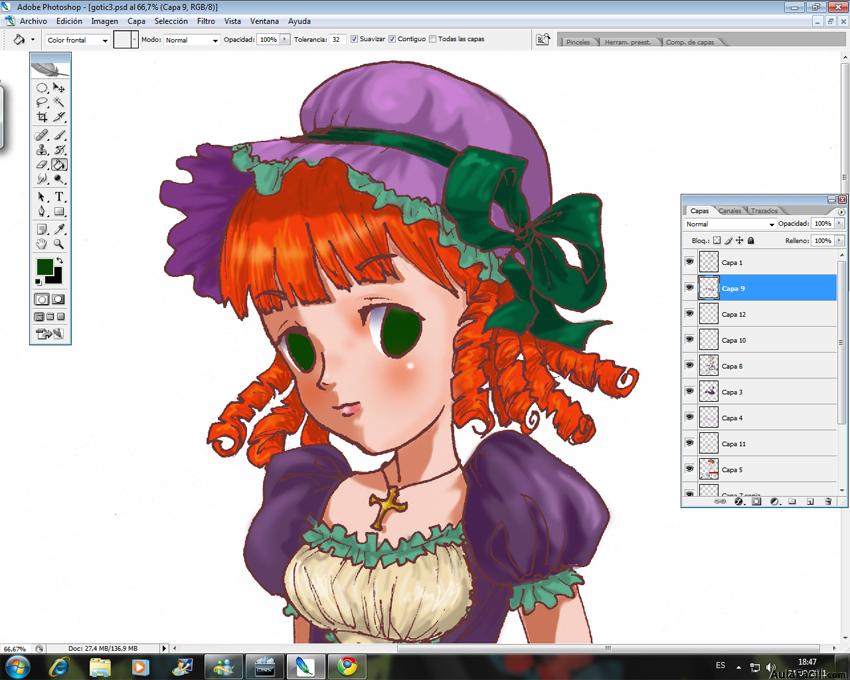This screenshot has height=680, width=850.
Task: Select the Zoom tool
Action: pos(59,244)
